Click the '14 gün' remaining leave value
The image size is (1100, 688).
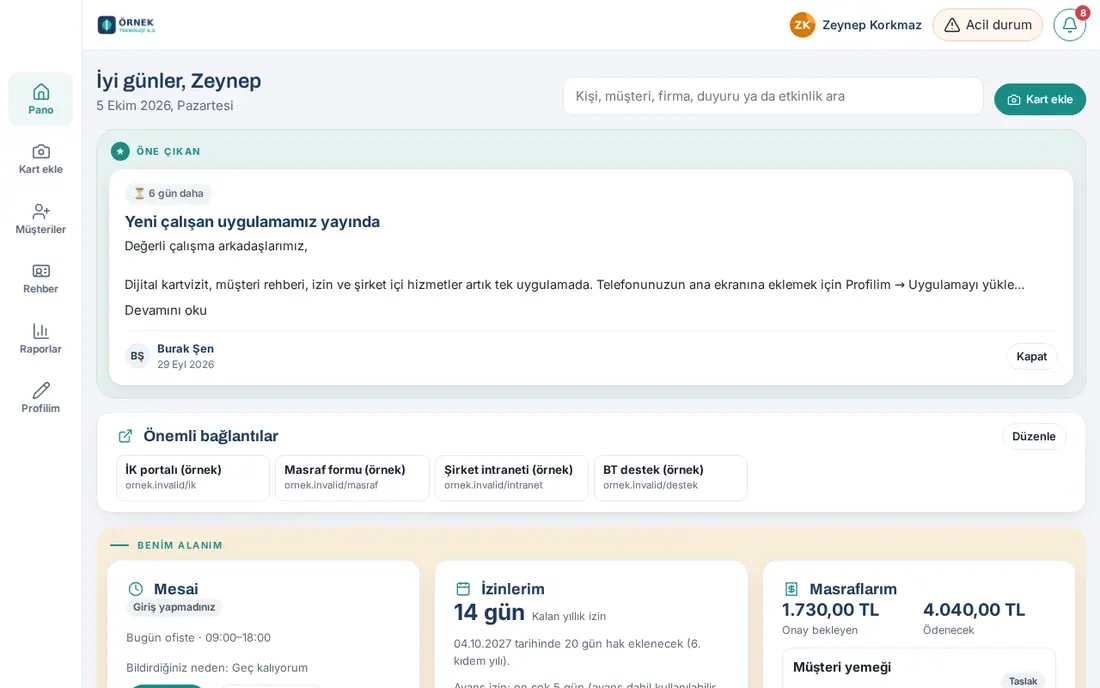(x=489, y=612)
